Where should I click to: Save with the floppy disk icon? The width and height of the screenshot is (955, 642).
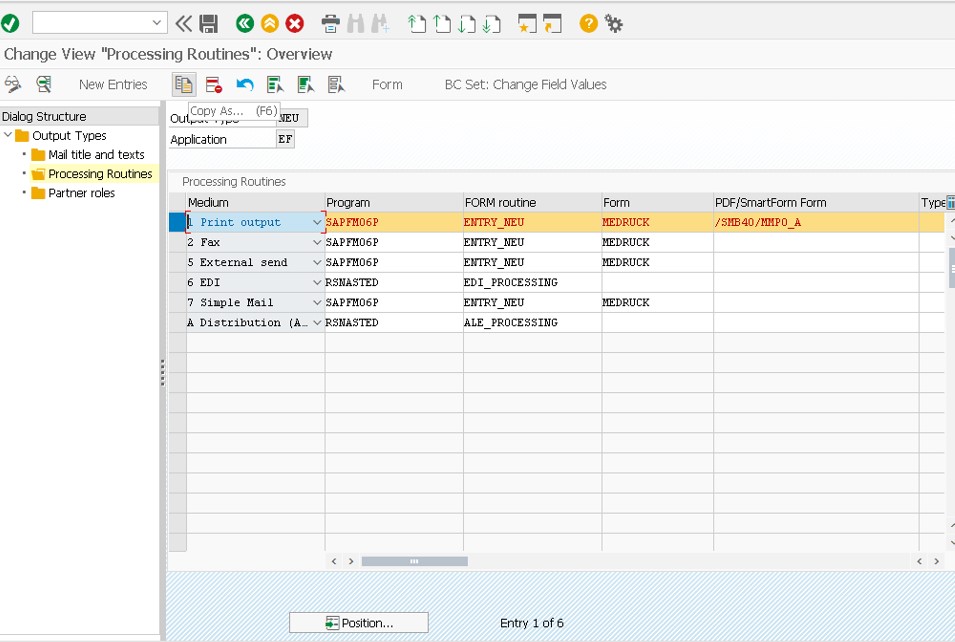point(208,24)
